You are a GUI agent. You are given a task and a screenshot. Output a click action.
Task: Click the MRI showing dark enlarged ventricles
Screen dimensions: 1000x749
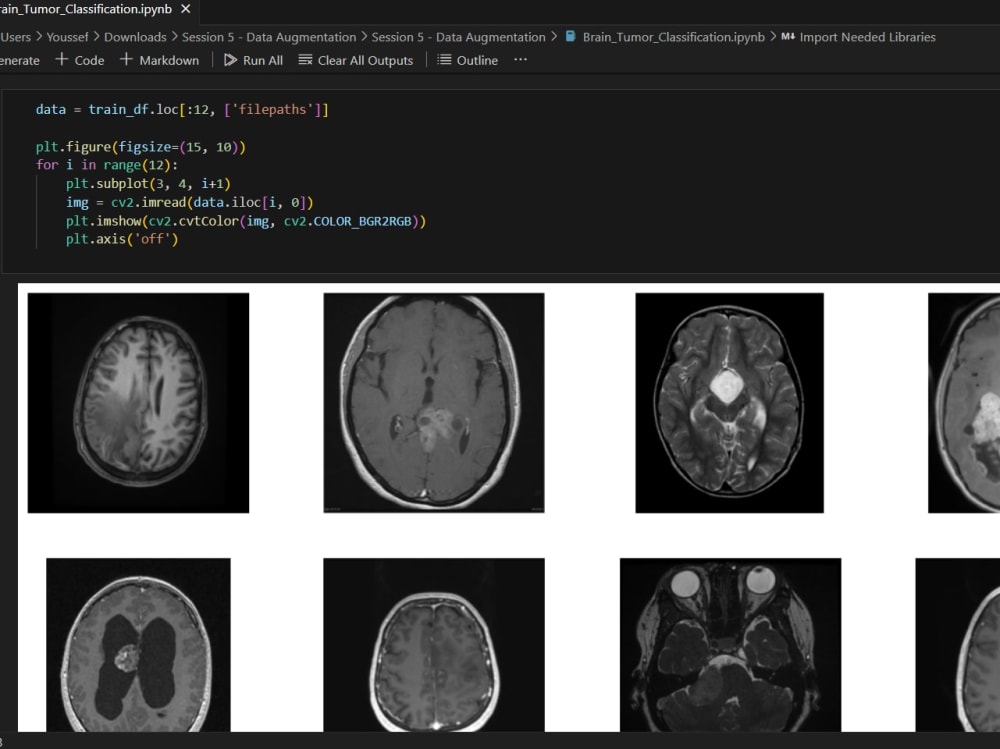[x=138, y=644]
